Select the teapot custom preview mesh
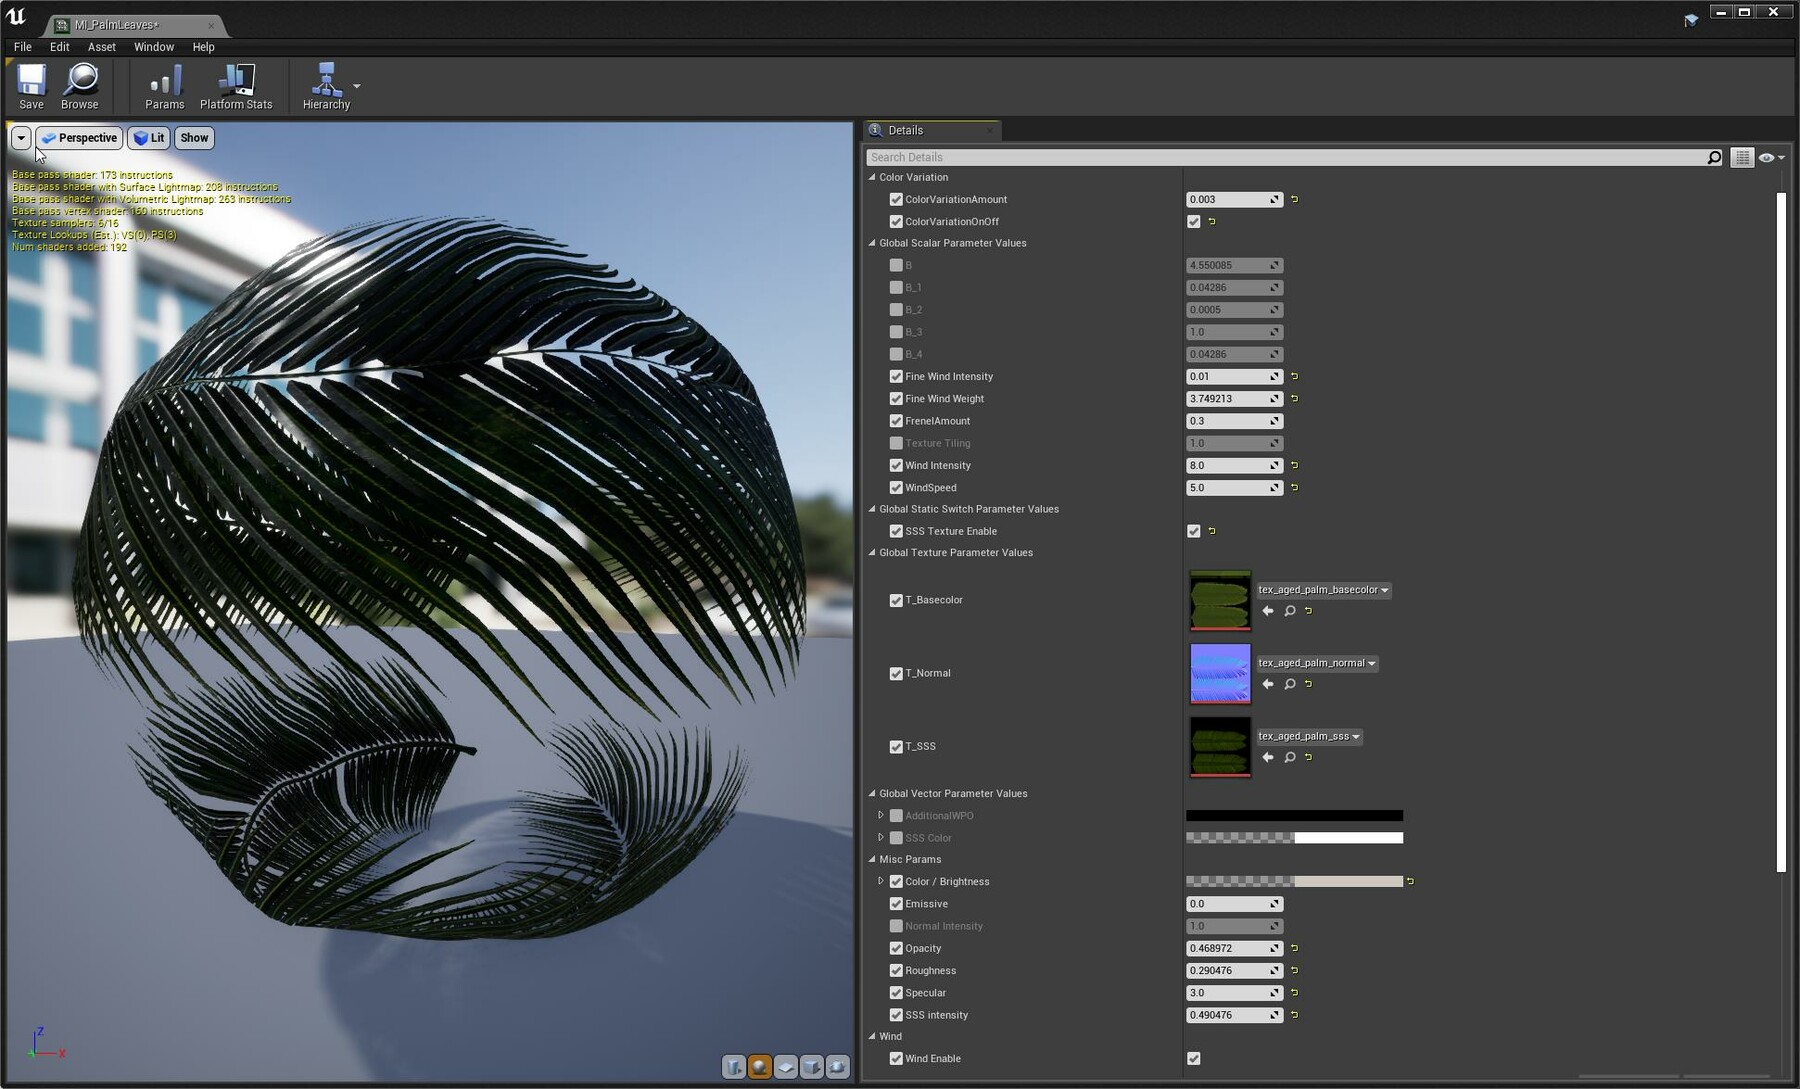This screenshot has width=1800, height=1089. click(x=837, y=1066)
